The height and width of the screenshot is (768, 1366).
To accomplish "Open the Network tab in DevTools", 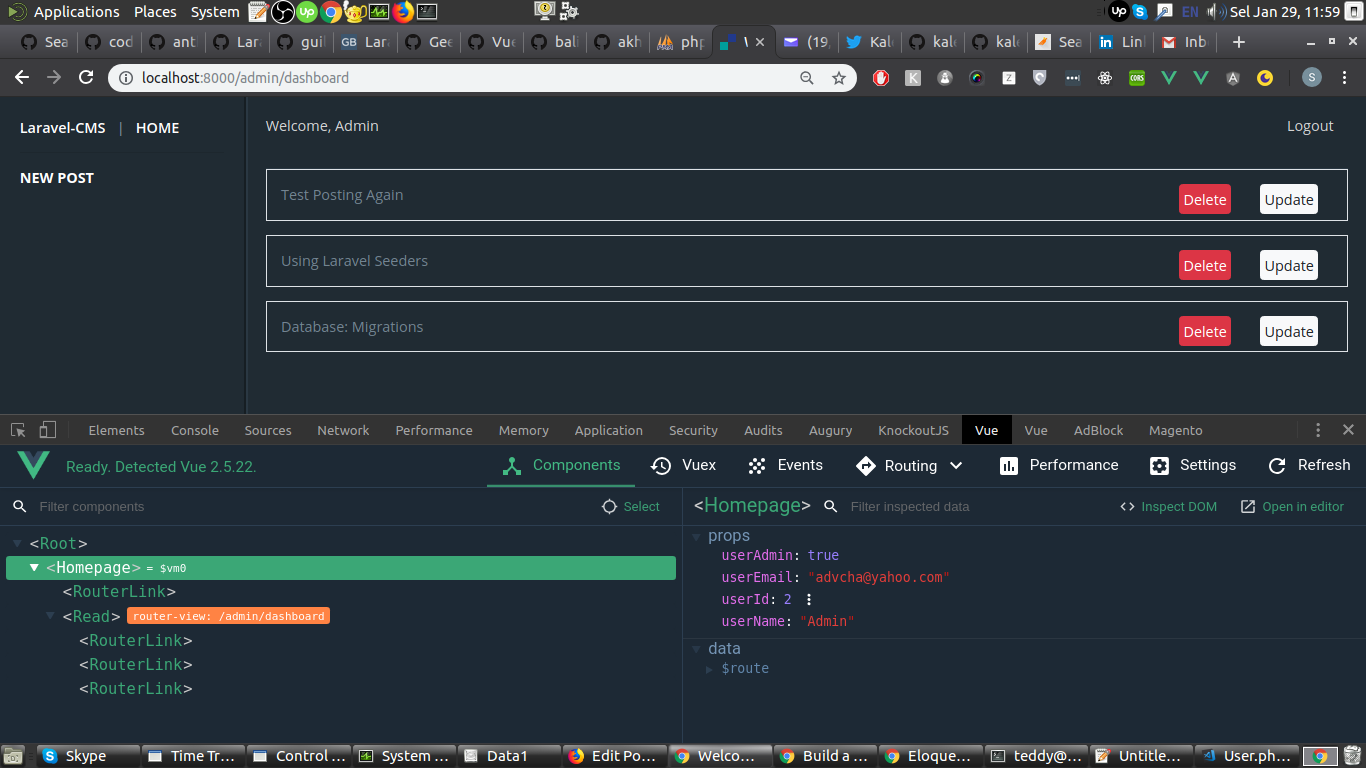I will (x=343, y=431).
